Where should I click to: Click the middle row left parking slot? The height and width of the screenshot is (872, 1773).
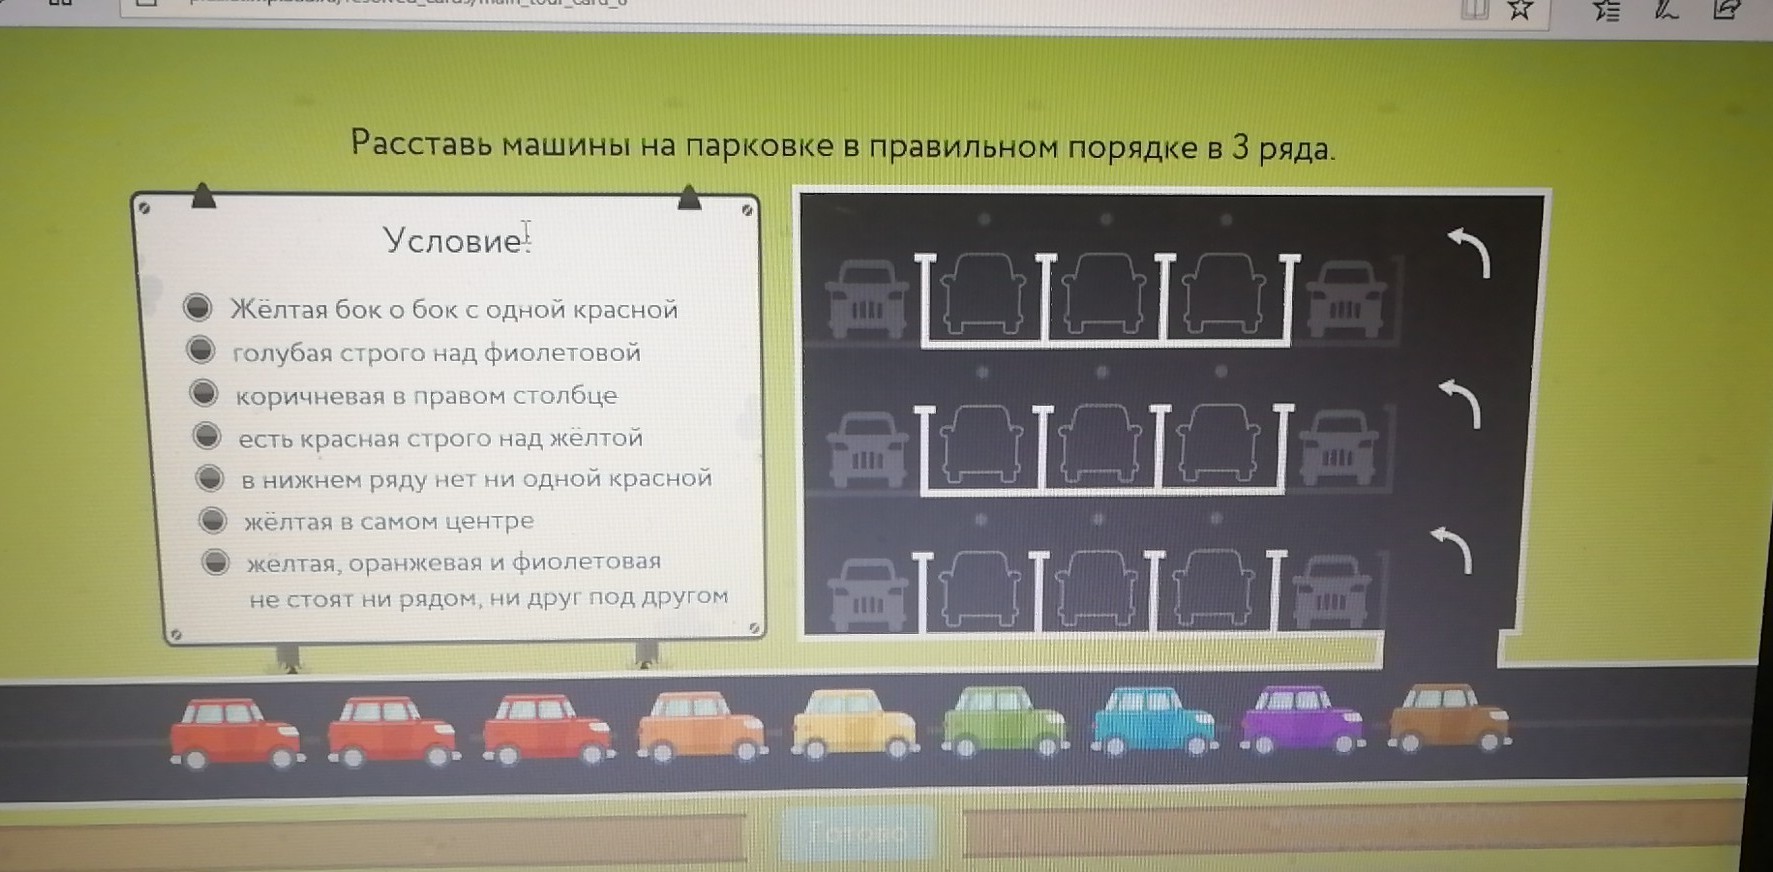tap(981, 446)
